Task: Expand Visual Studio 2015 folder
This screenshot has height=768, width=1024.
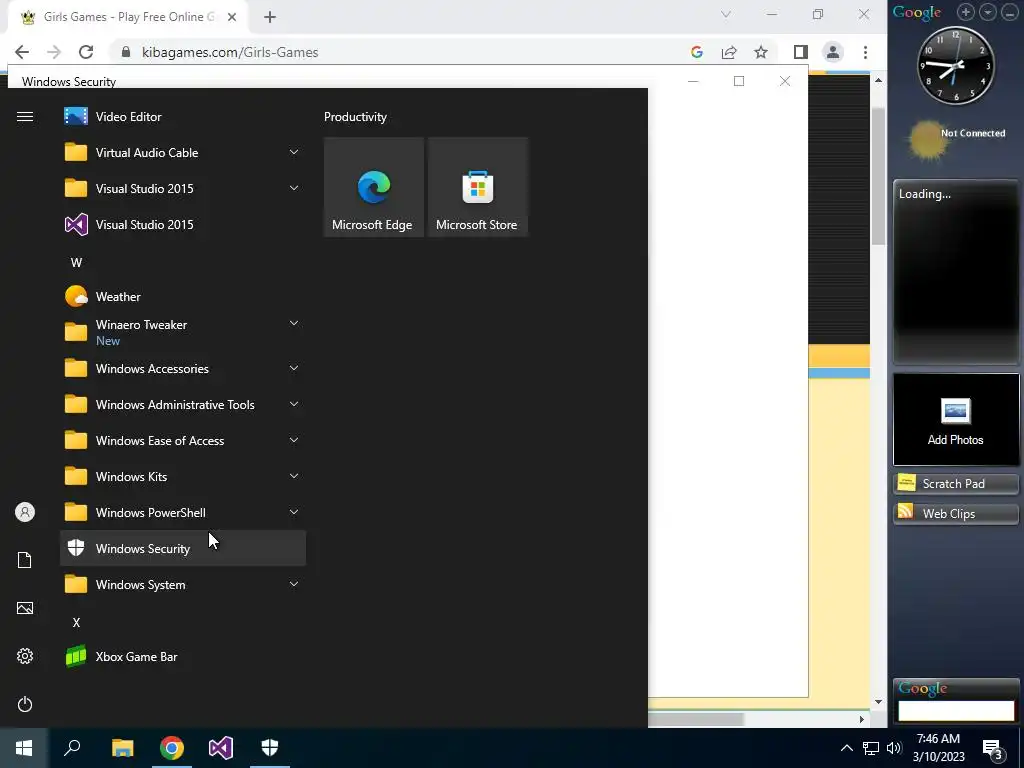Action: pyautogui.click(x=294, y=188)
